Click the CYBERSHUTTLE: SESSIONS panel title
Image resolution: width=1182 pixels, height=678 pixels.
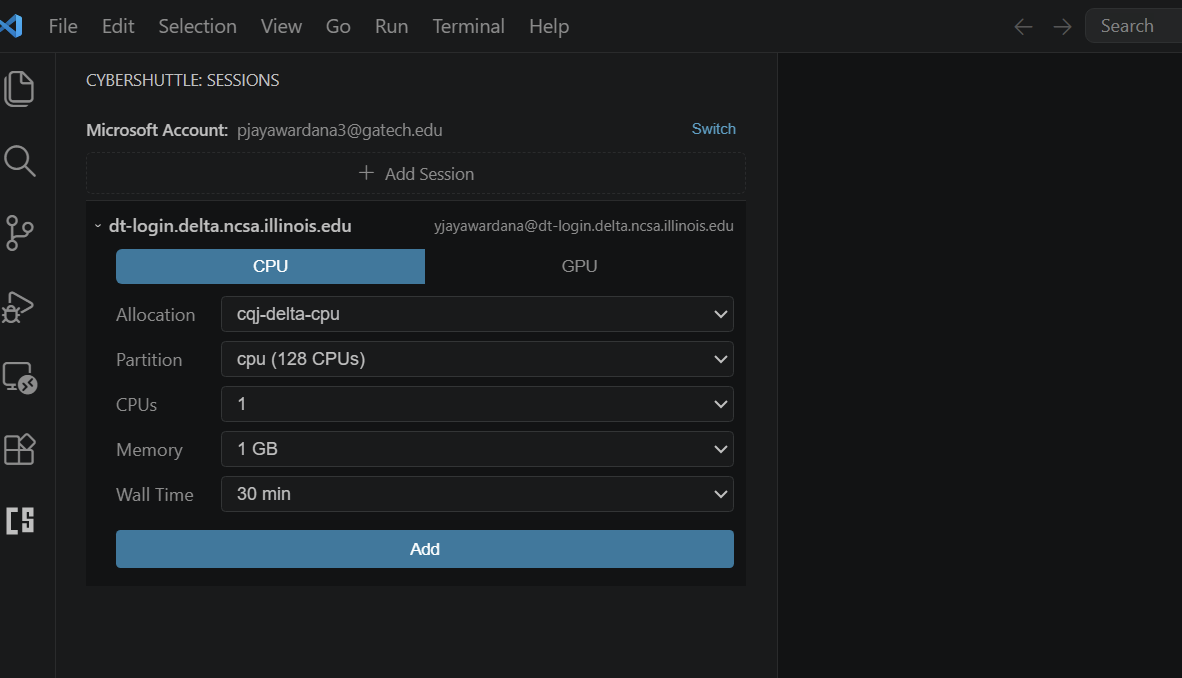pos(182,80)
